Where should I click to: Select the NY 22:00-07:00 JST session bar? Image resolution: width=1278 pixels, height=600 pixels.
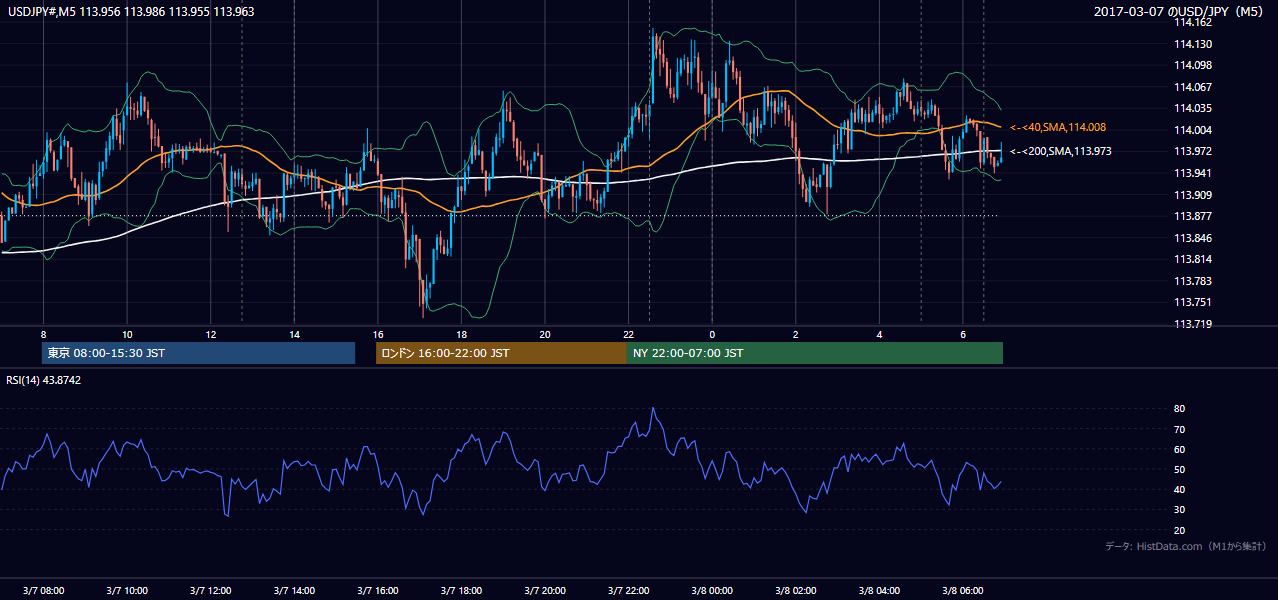point(815,353)
